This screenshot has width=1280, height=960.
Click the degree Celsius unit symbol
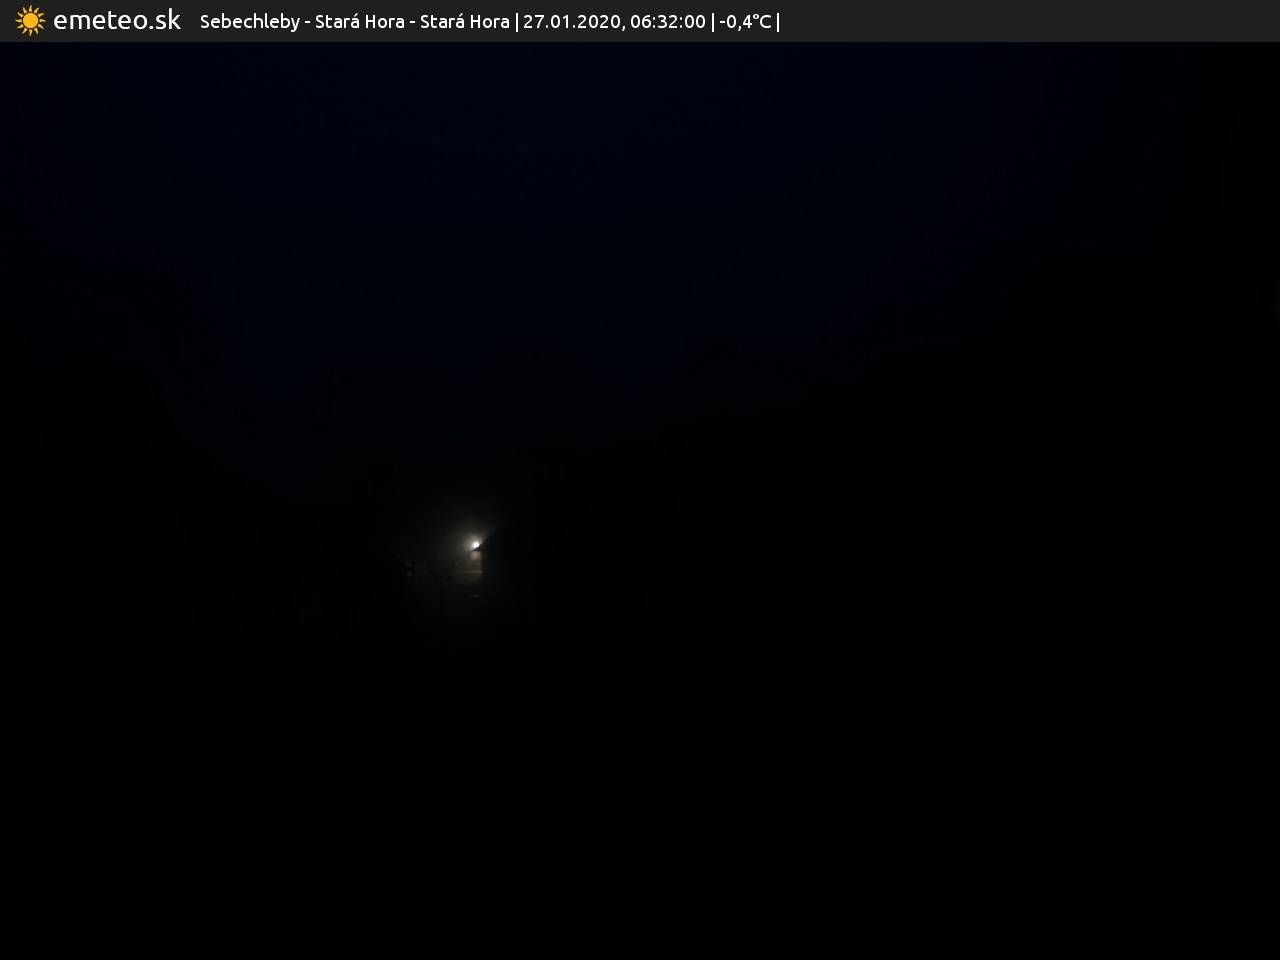(761, 21)
